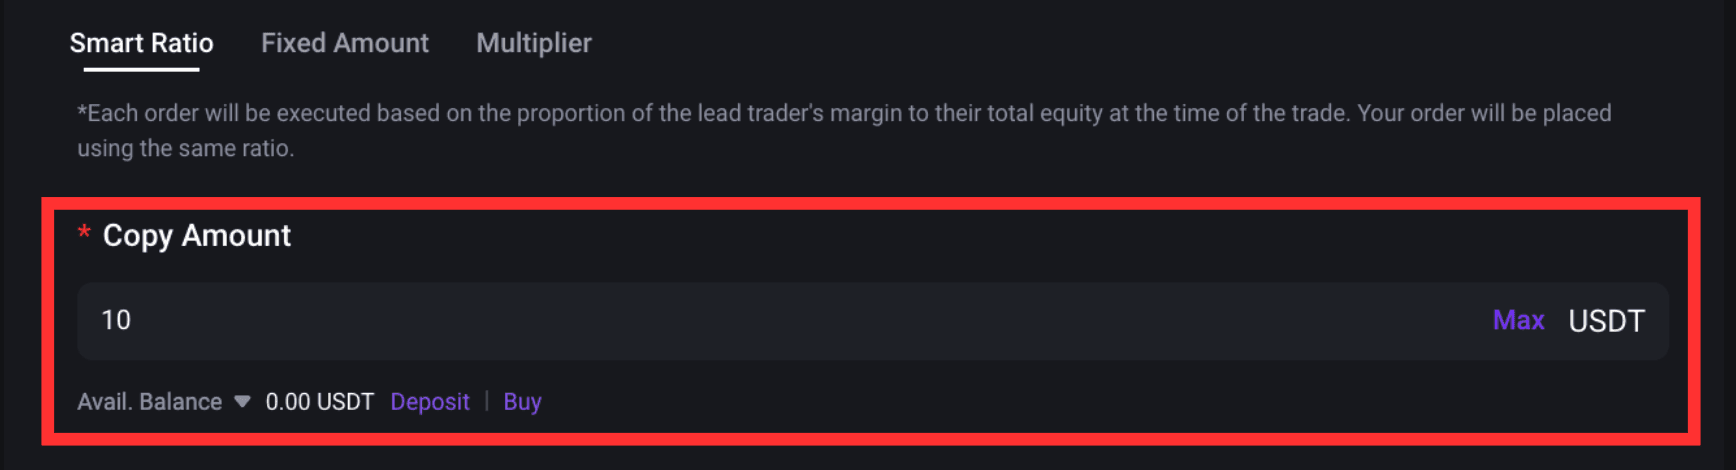The image size is (1736, 470).
Task: Click the word Ratio in Smart Ratio
Action: coord(183,43)
